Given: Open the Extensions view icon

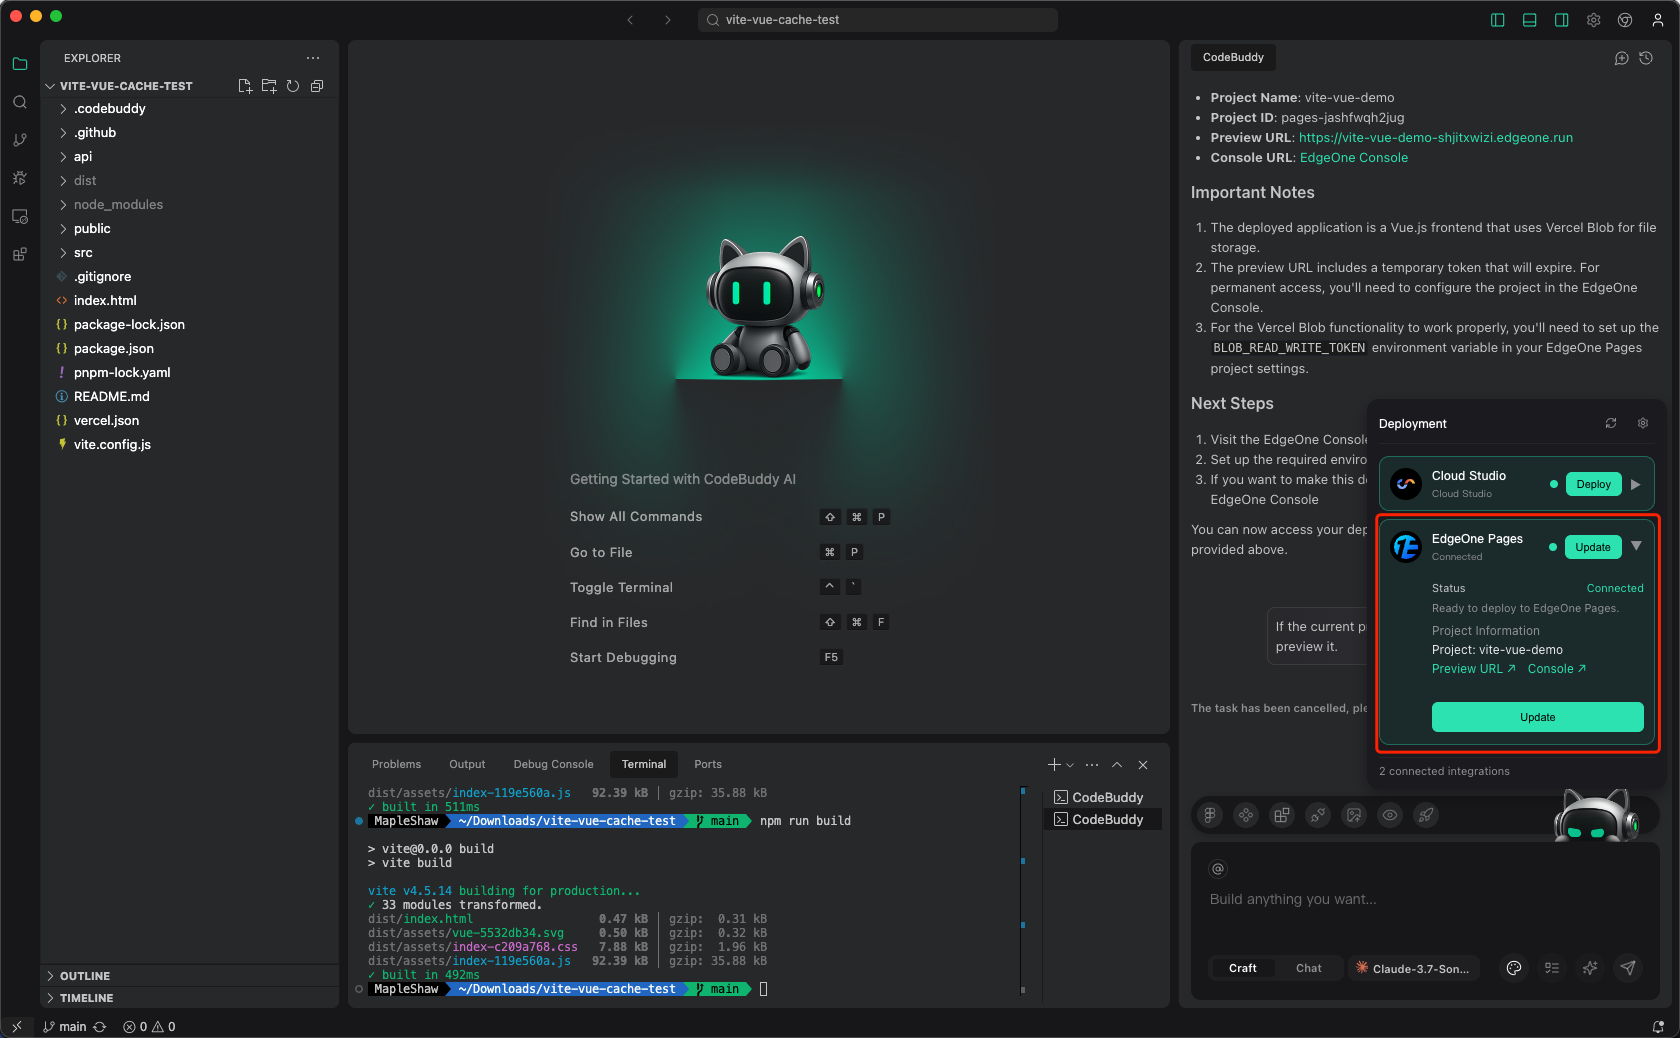Looking at the screenshot, I should pos(20,254).
